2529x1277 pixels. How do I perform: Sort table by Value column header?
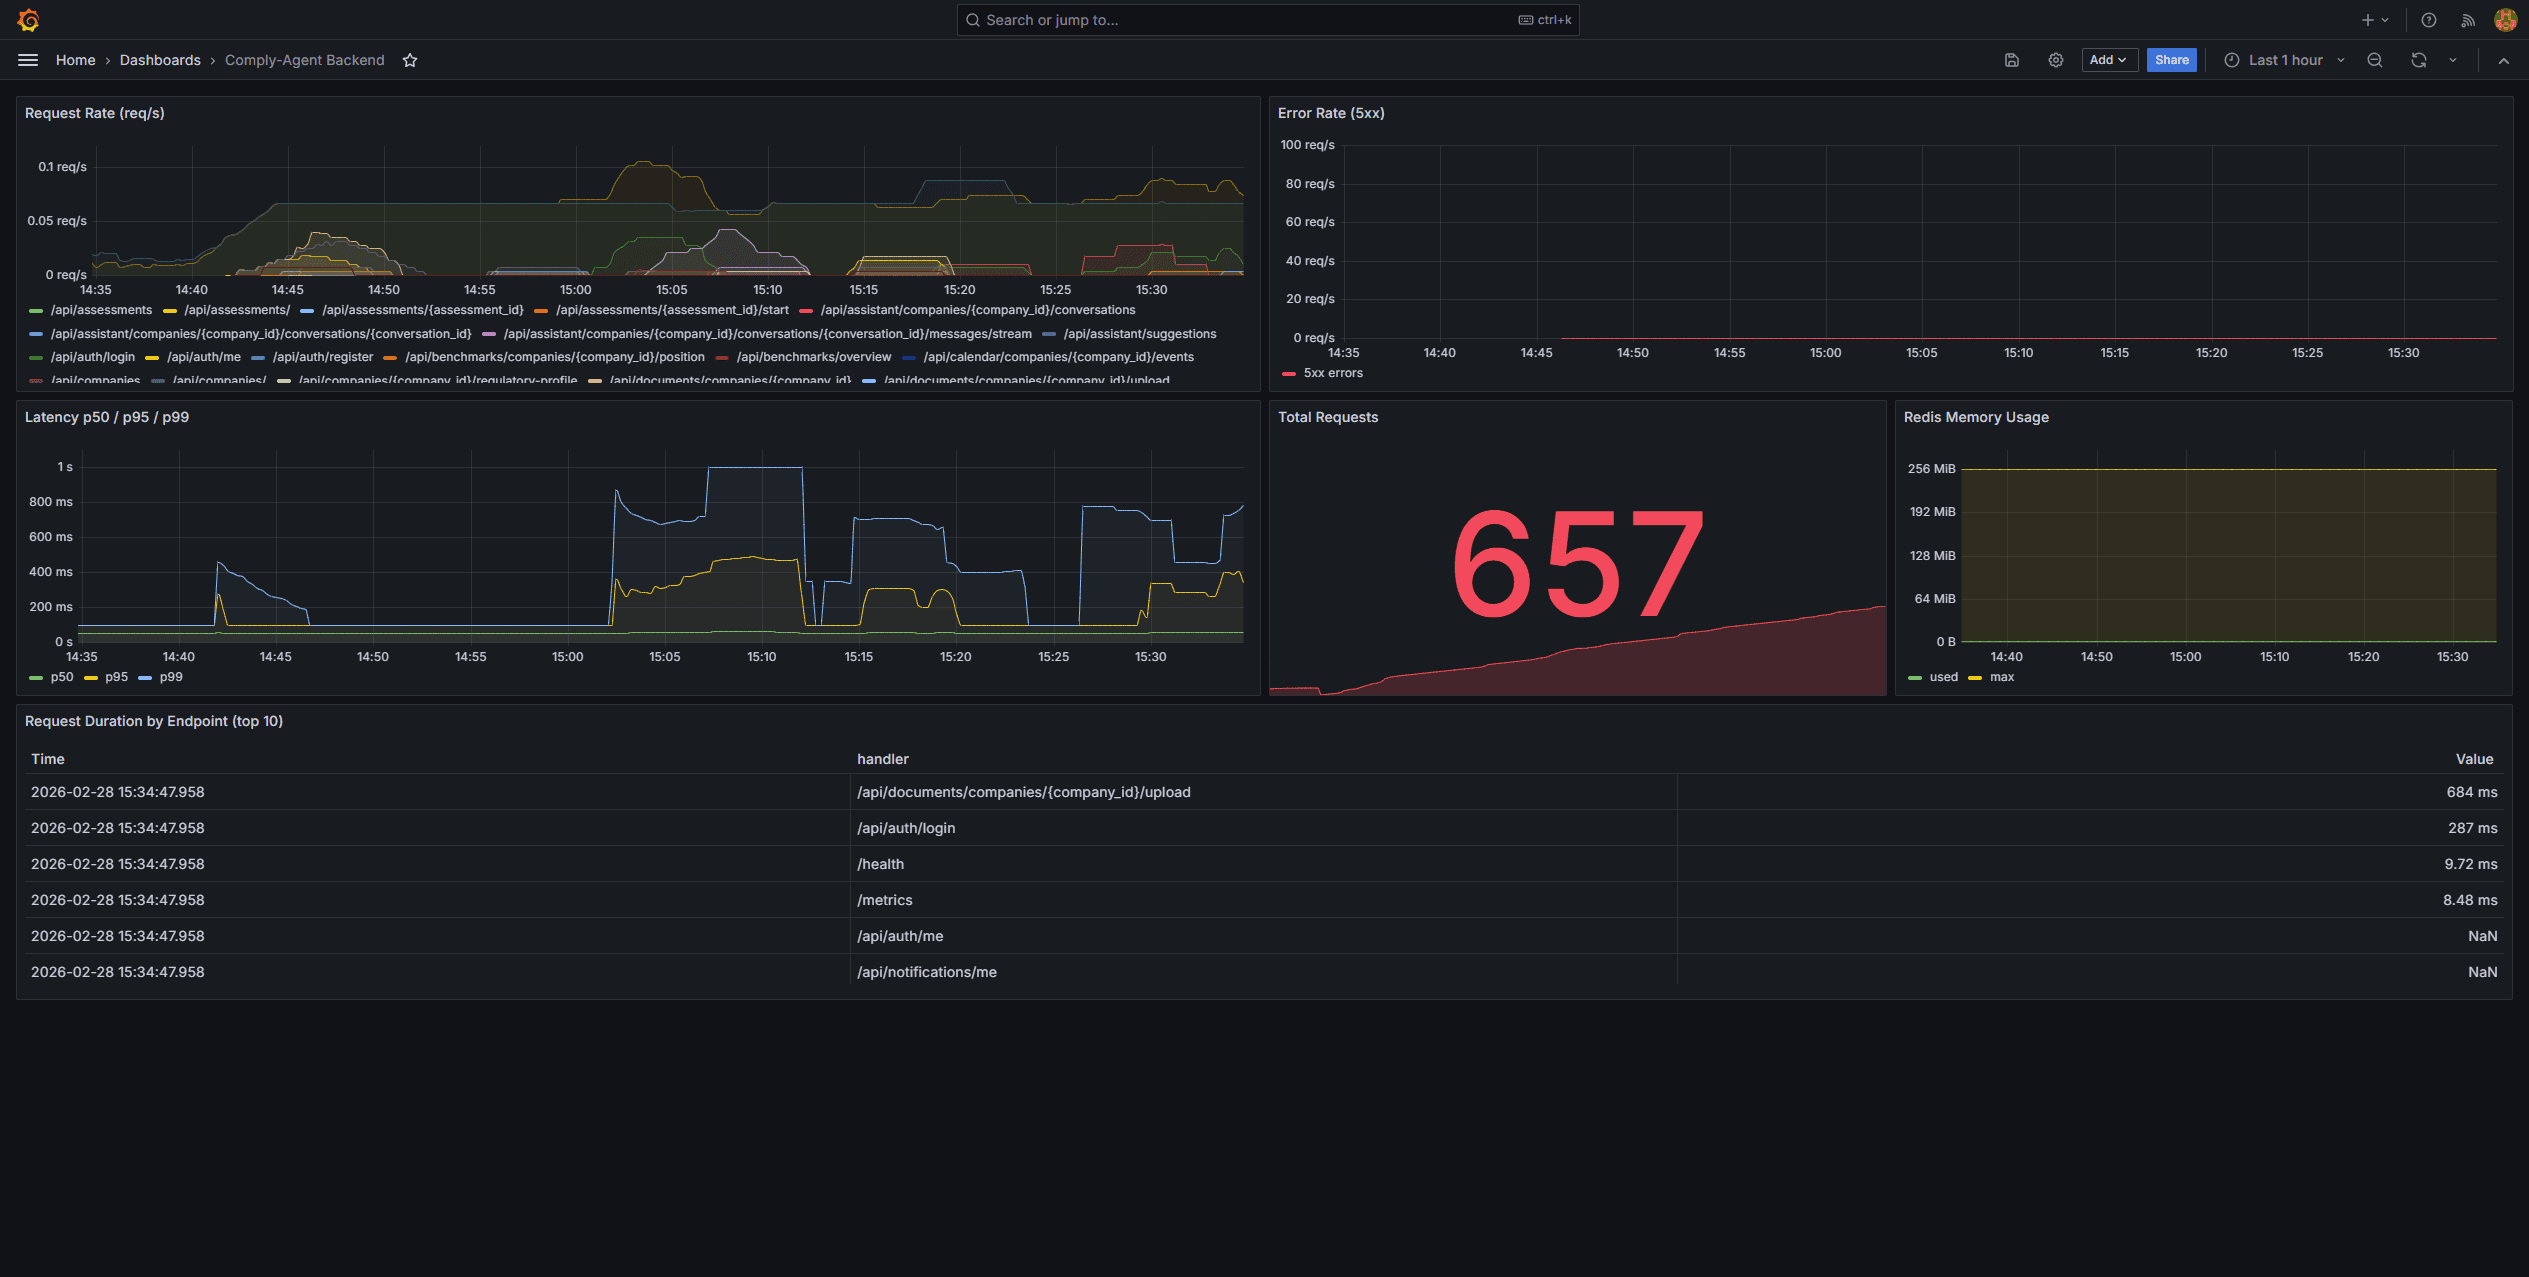(2474, 759)
